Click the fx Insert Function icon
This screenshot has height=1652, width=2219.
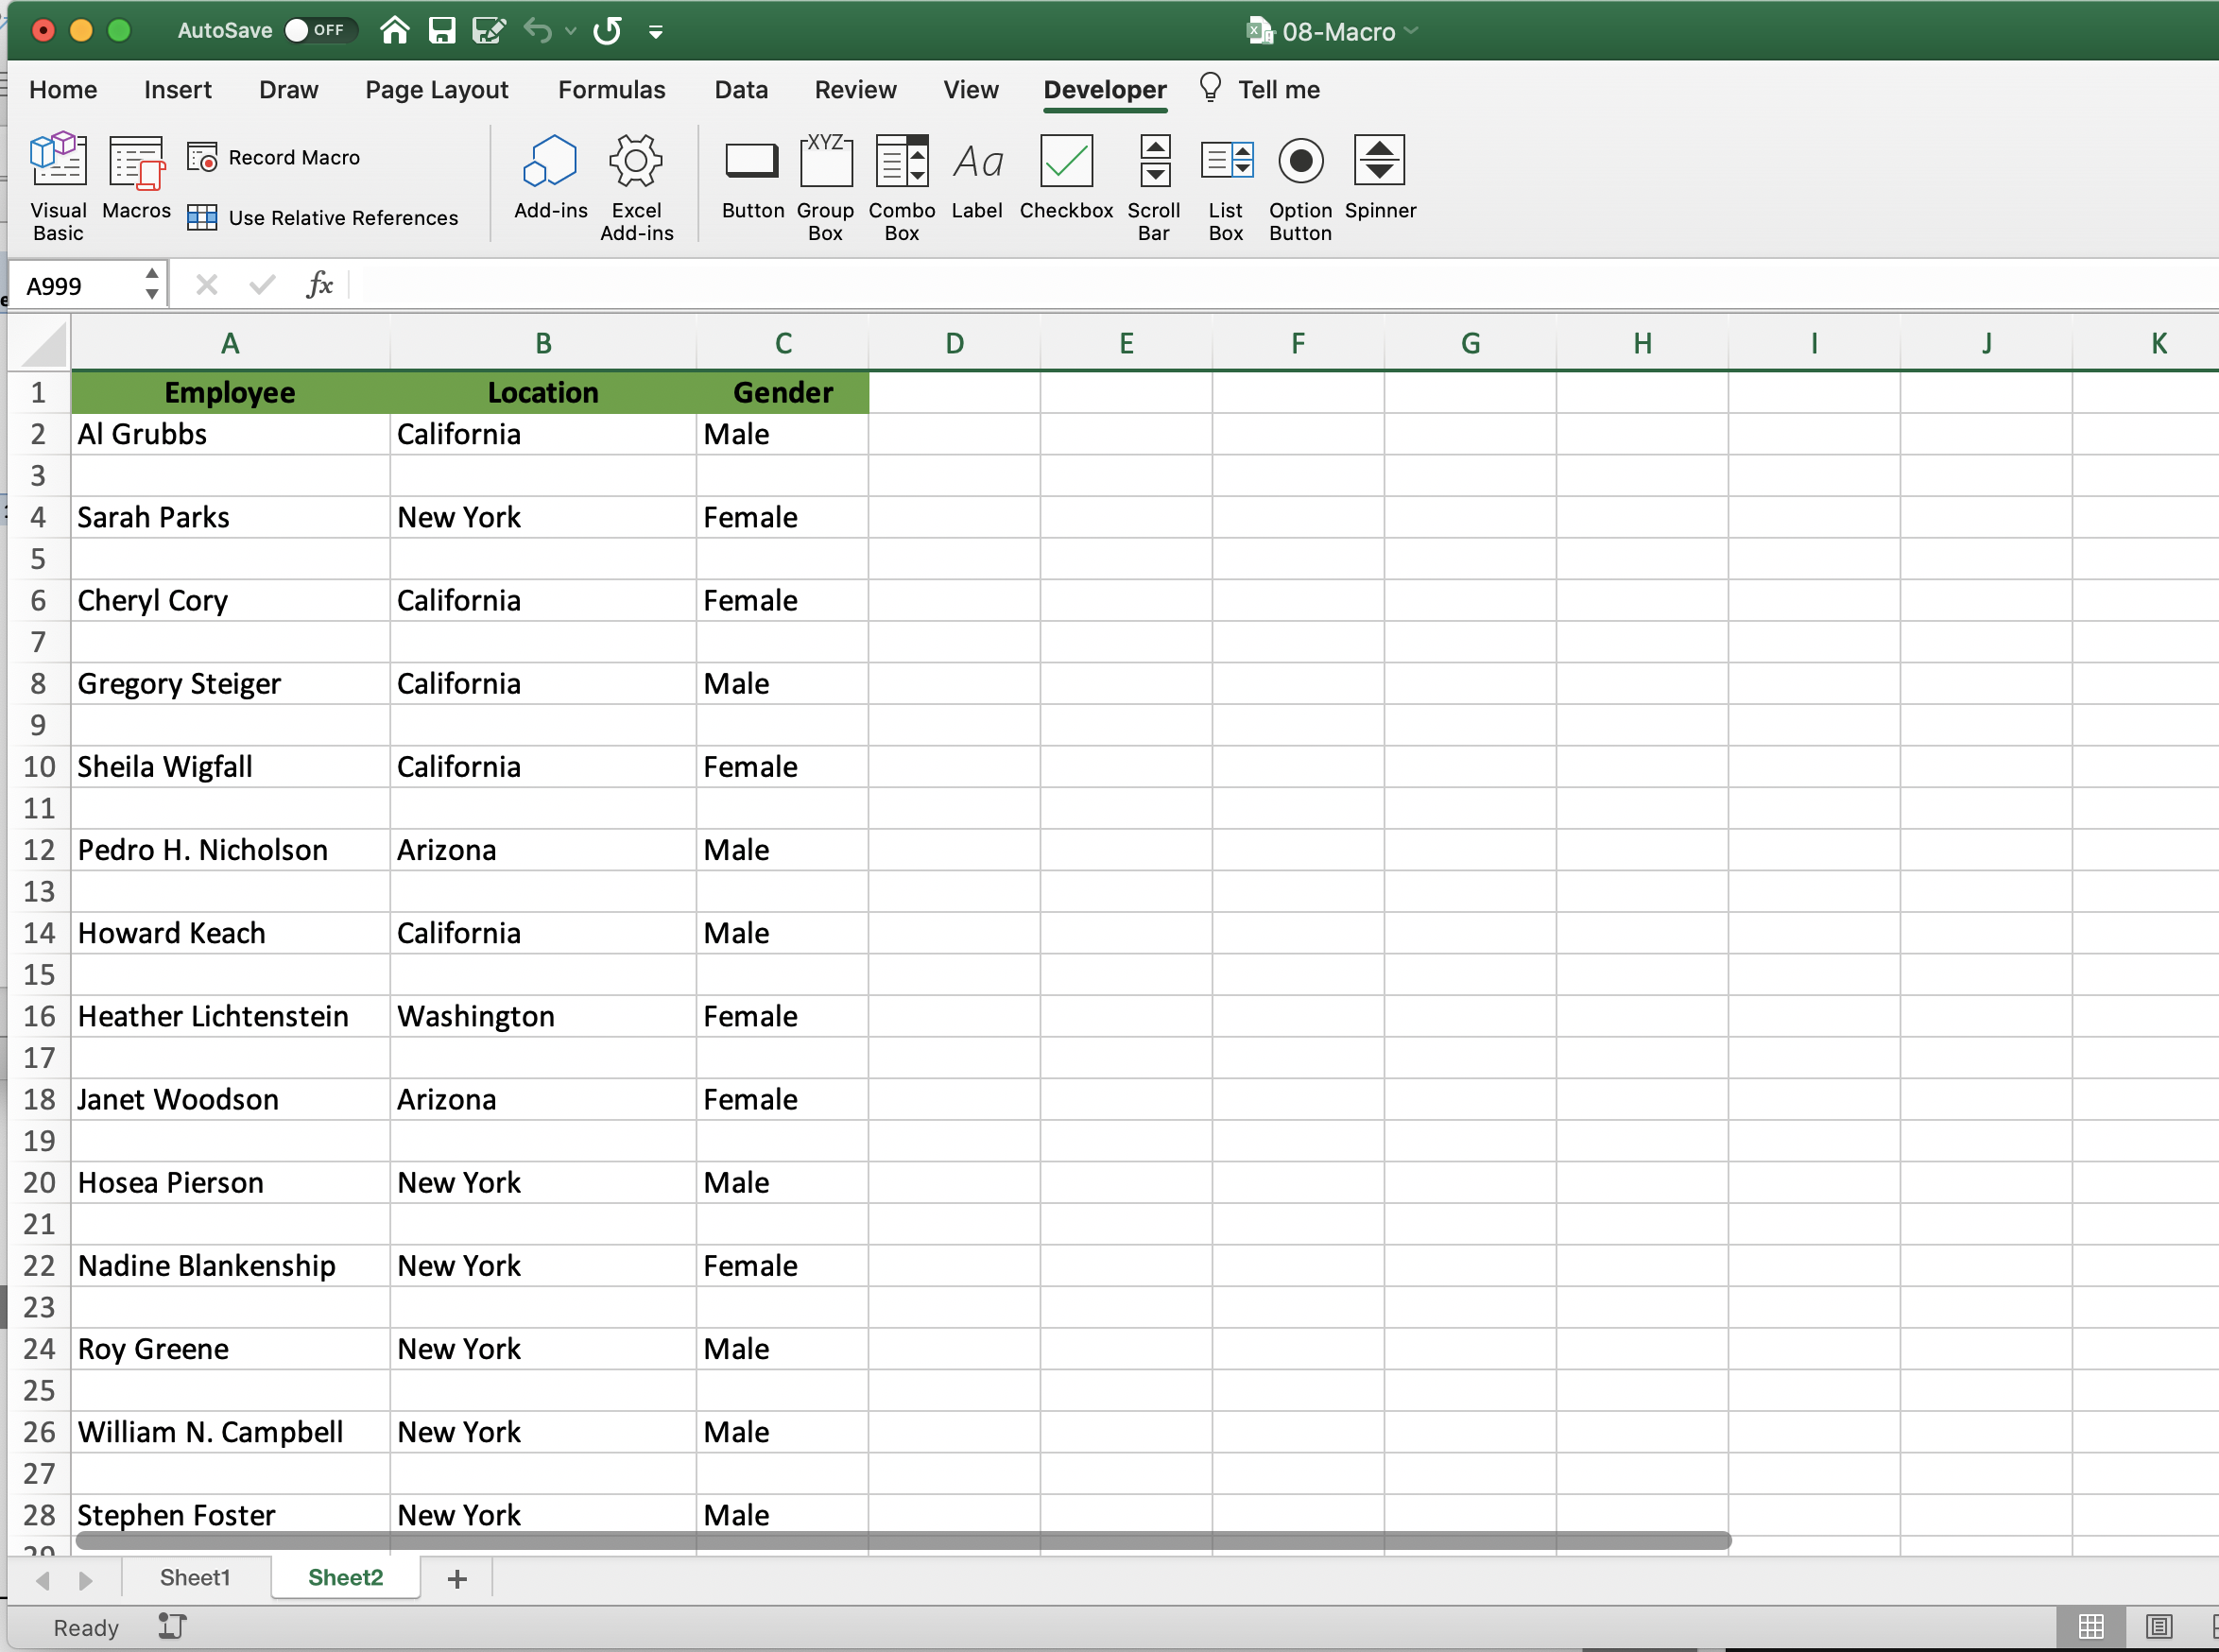pyautogui.click(x=319, y=285)
